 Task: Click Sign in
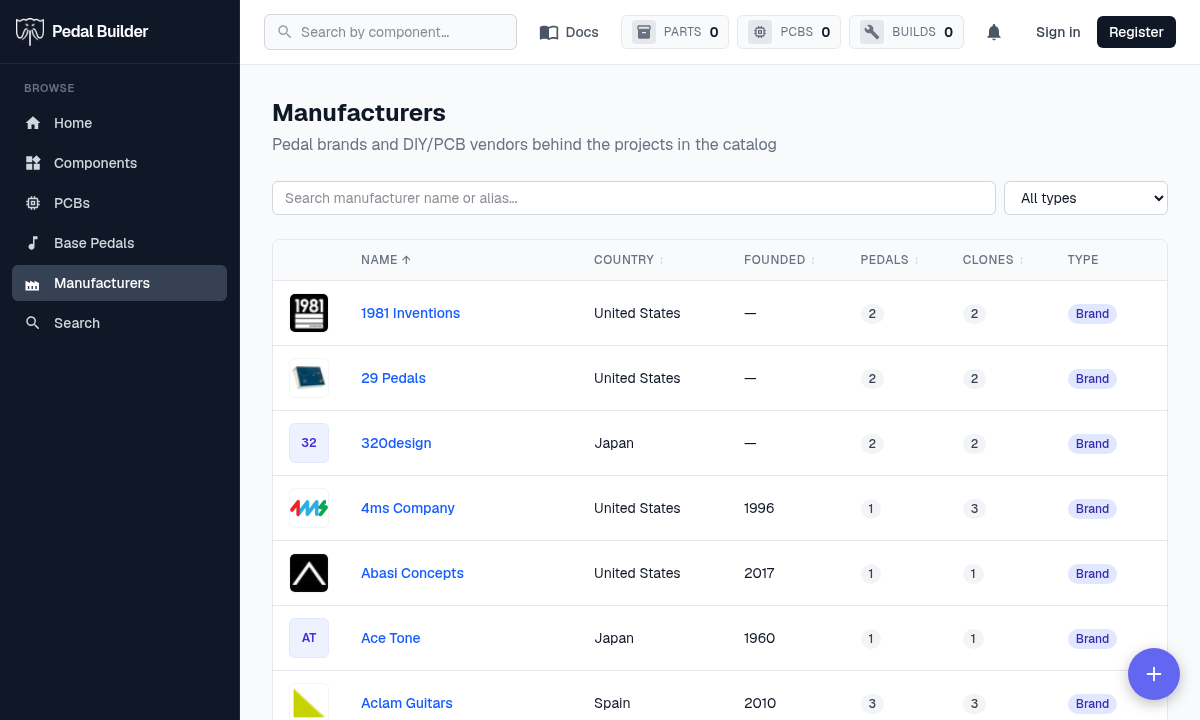coord(1058,32)
